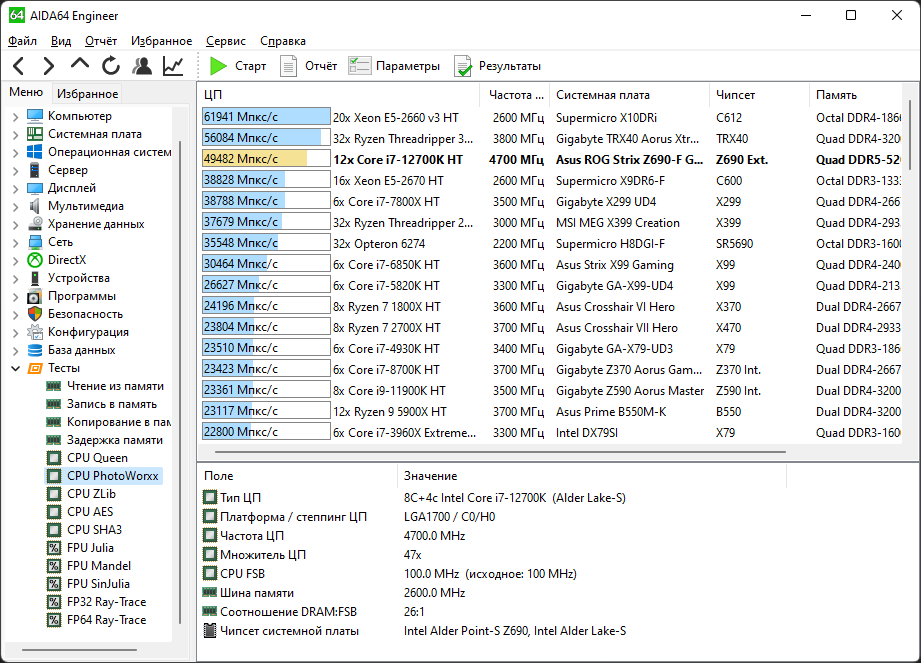Select the База данных database icon

point(35,350)
